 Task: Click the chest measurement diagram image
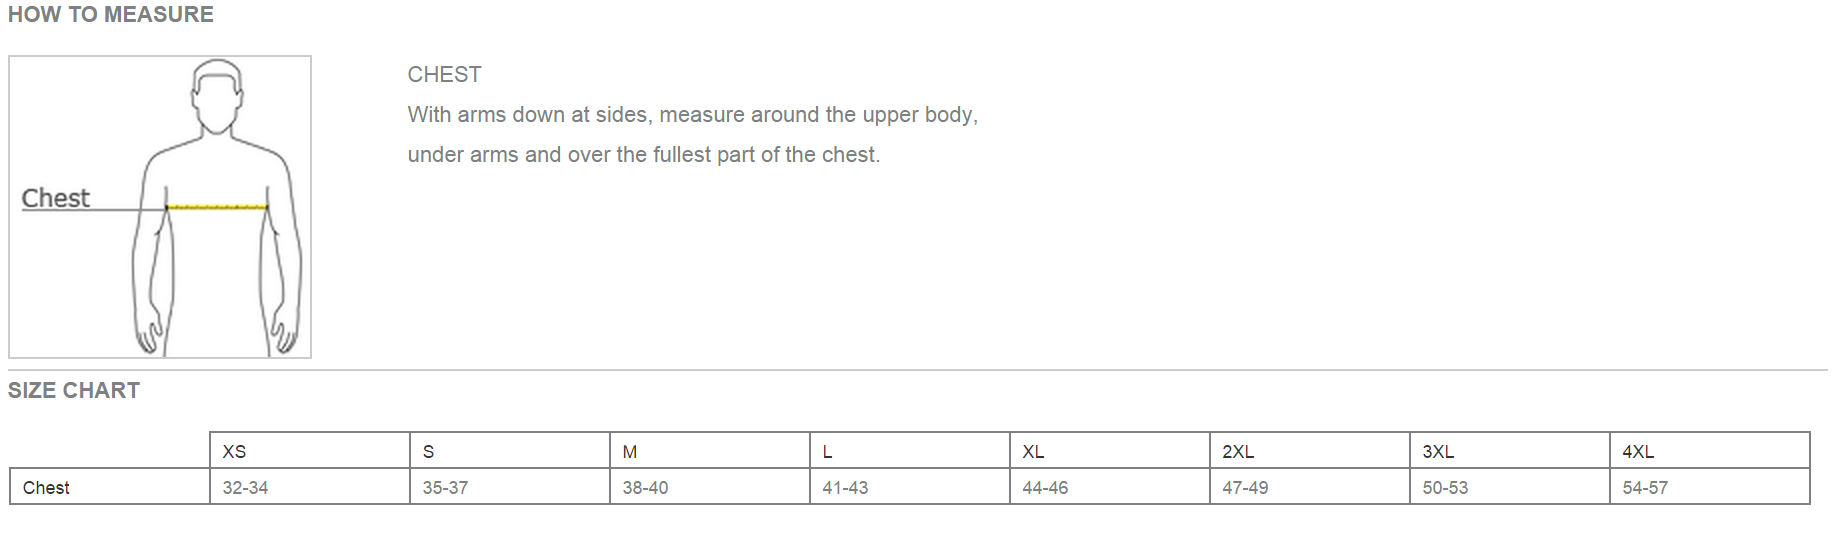(160, 207)
